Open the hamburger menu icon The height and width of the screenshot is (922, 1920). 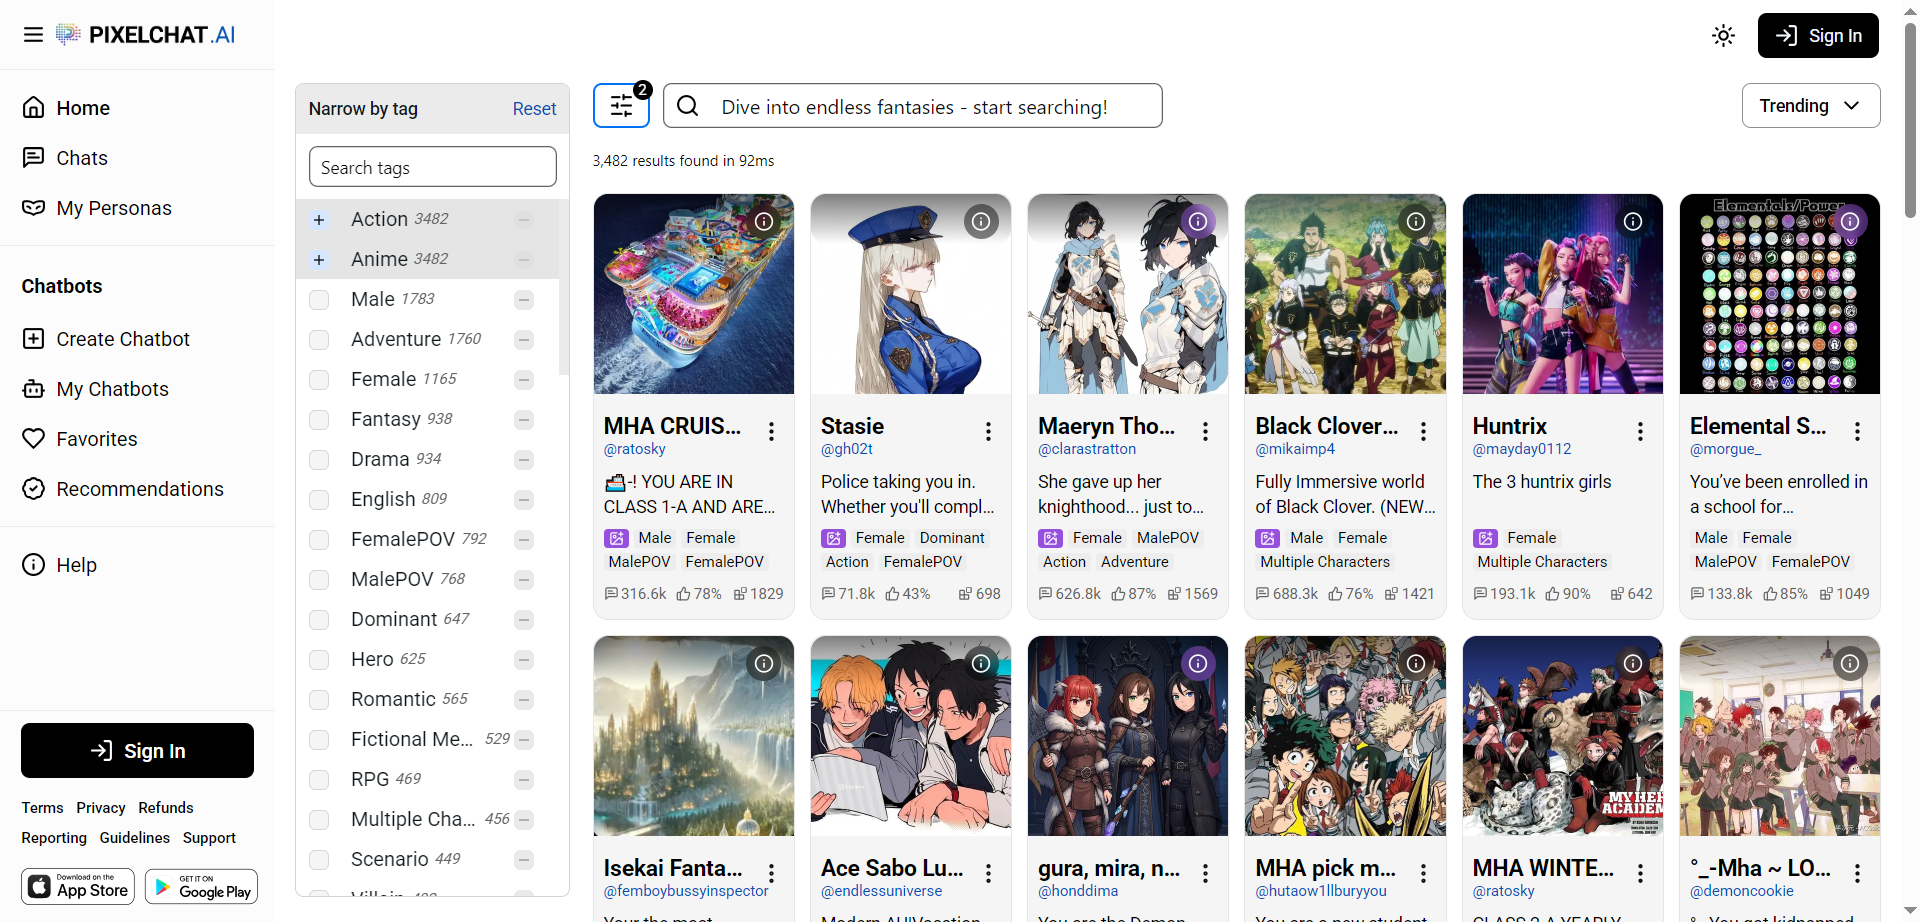pos(33,35)
